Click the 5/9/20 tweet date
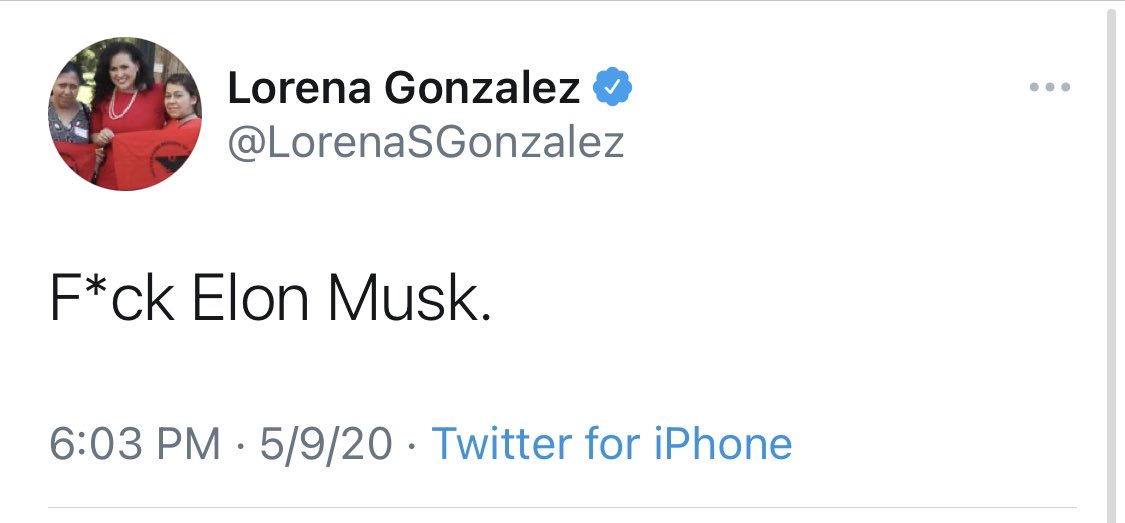Viewport: 1125px width, 523px height. pyautogui.click(x=326, y=443)
